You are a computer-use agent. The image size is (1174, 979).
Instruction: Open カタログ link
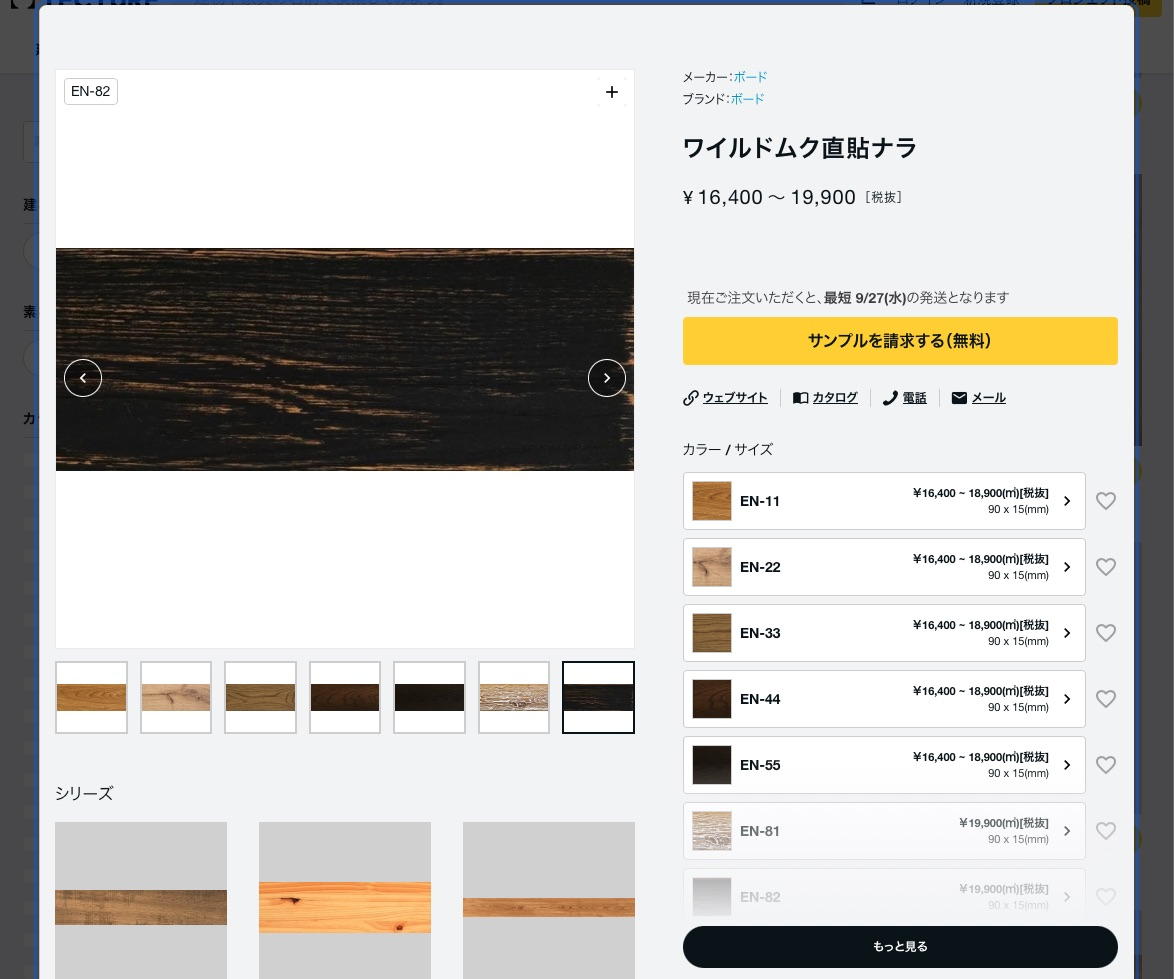point(835,397)
